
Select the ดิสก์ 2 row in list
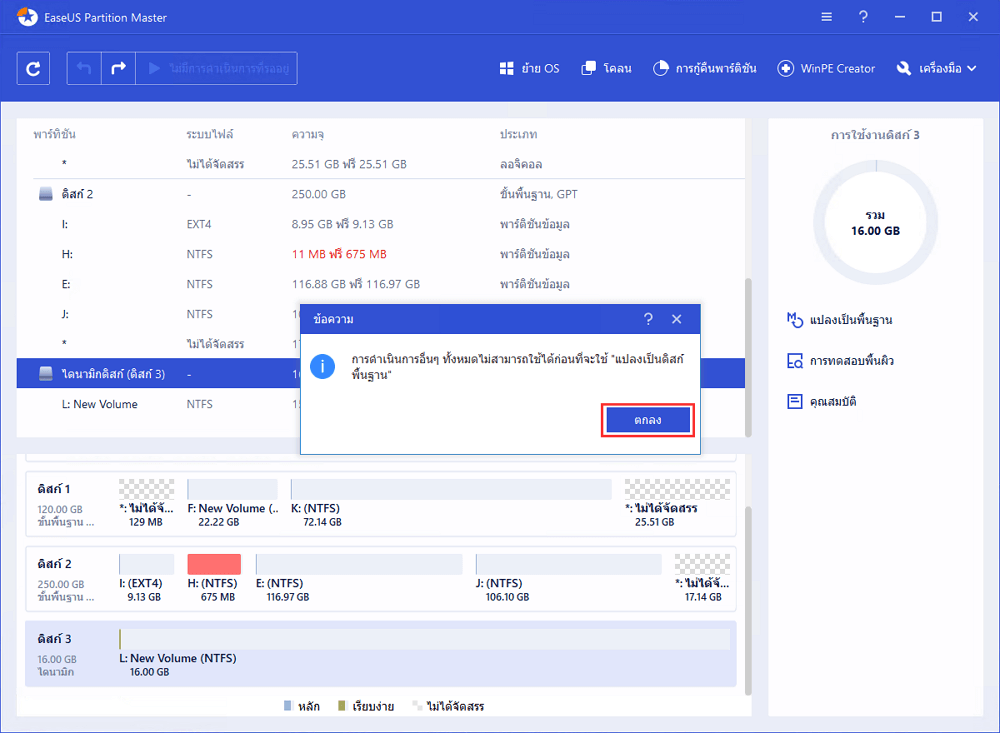[x=381, y=194]
